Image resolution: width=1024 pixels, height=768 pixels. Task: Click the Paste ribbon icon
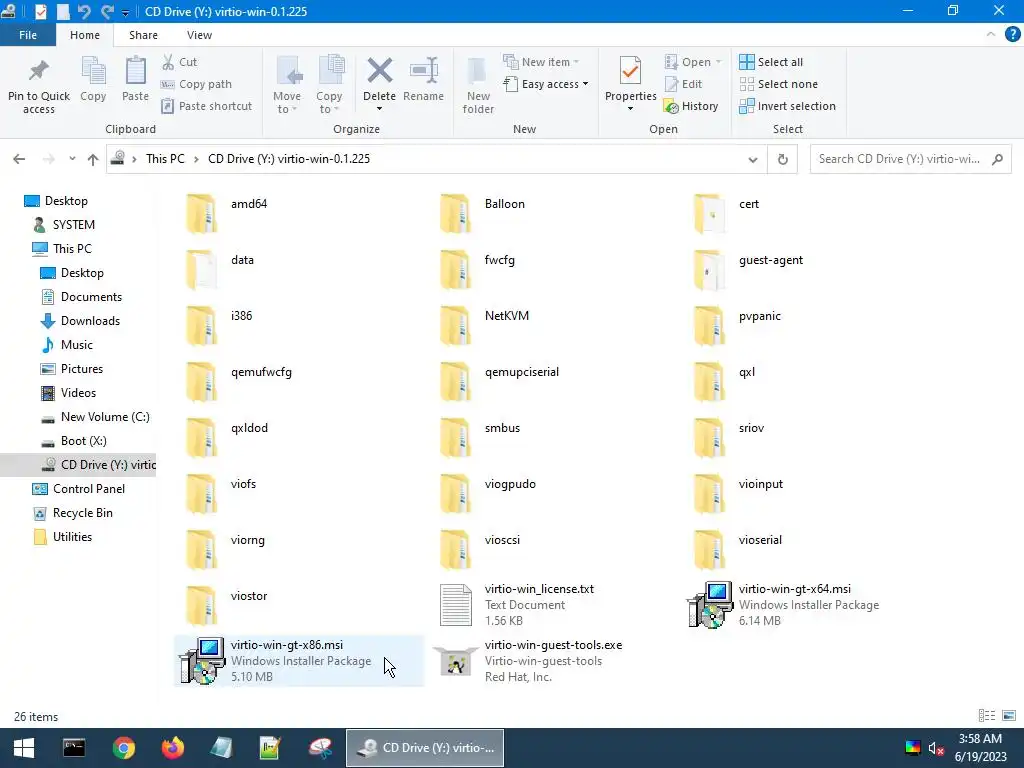click(x=135, y=71)
